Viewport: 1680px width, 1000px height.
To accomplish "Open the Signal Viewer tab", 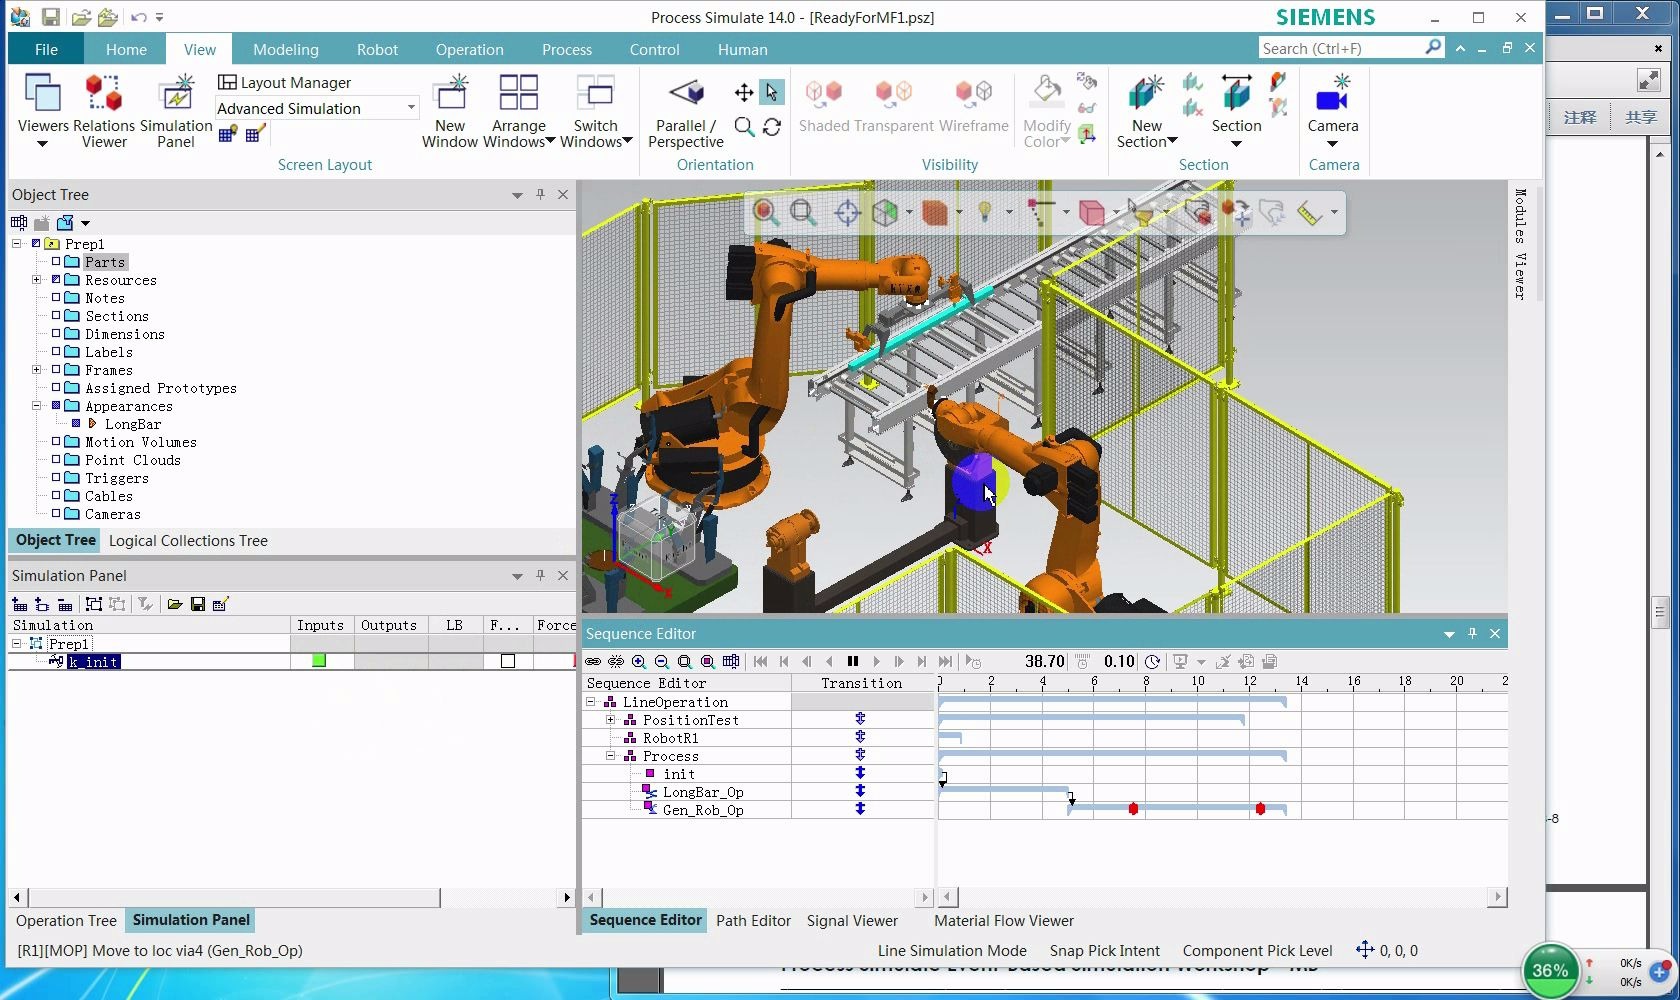I will click(x=852, y=920).
